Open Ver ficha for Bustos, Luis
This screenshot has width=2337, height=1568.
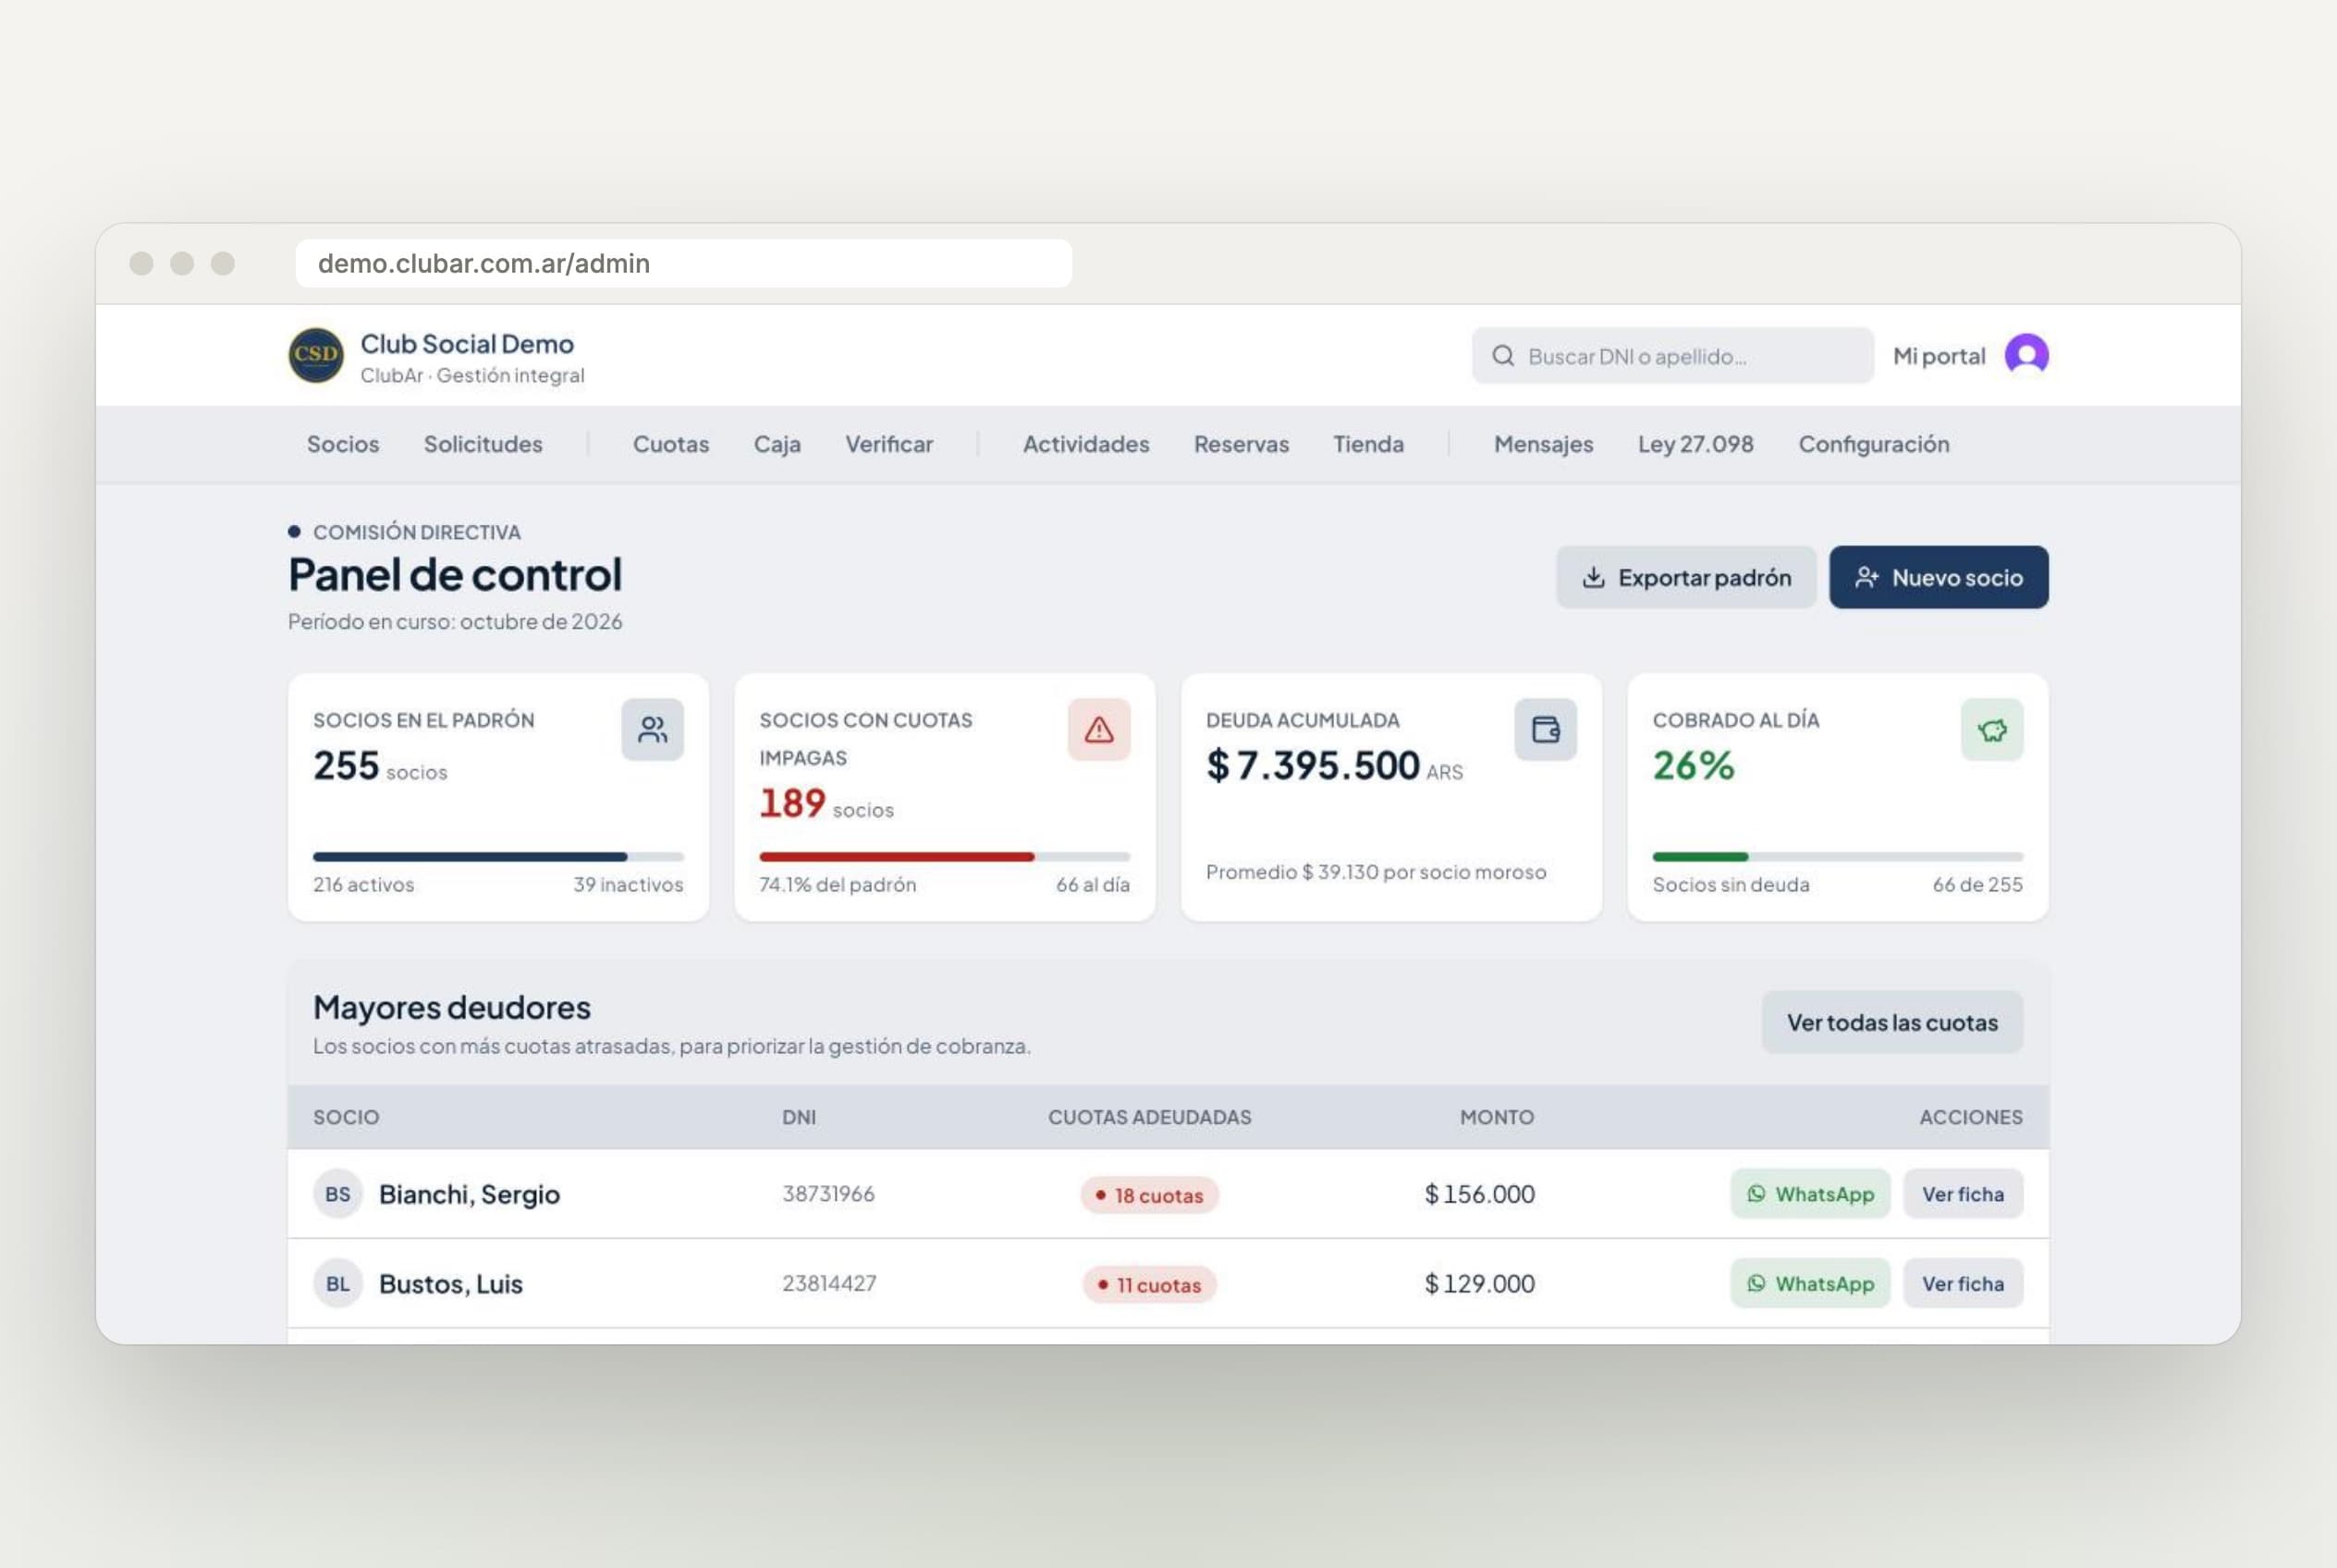click(x=1962, y=1284)
